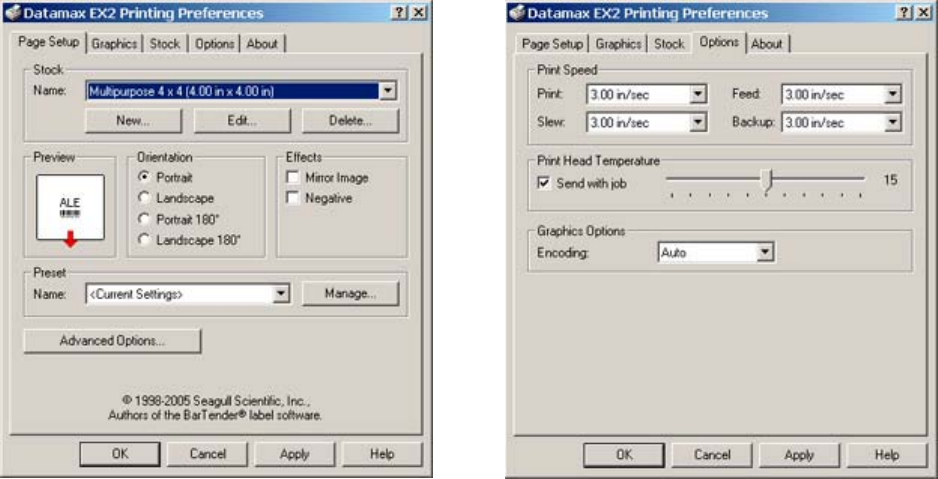Open Advanced Options... button
The height and width of the screenshot is (479, 938).
coord(112,341)
